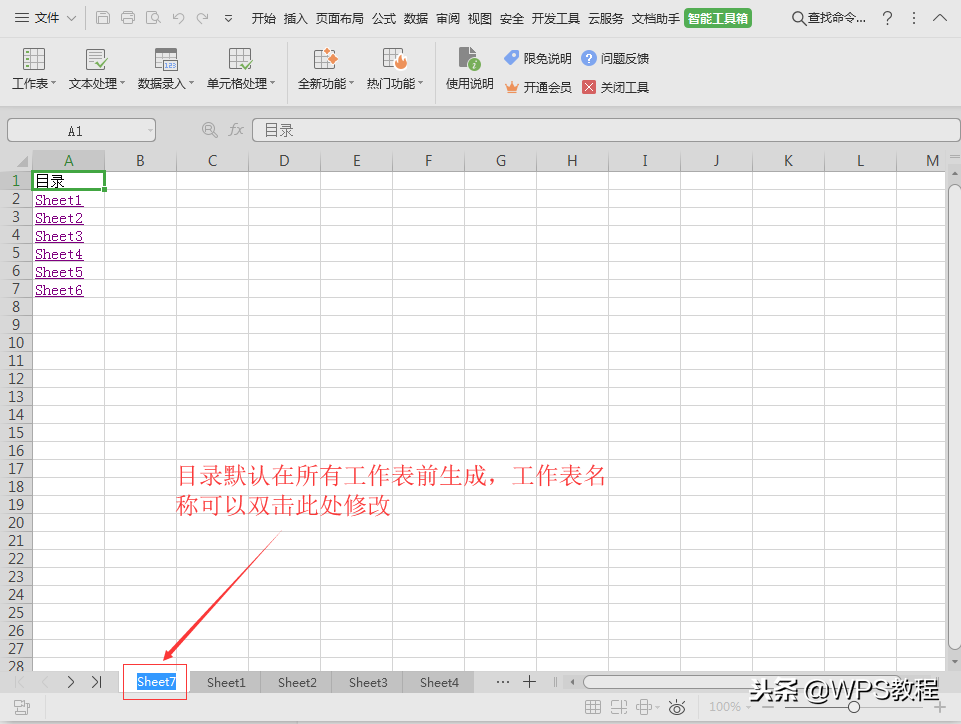Expand quick access toolbar customization arrow
Viewport: 961px width, 724px height.
pyautogui.click(x=229, y=19)
